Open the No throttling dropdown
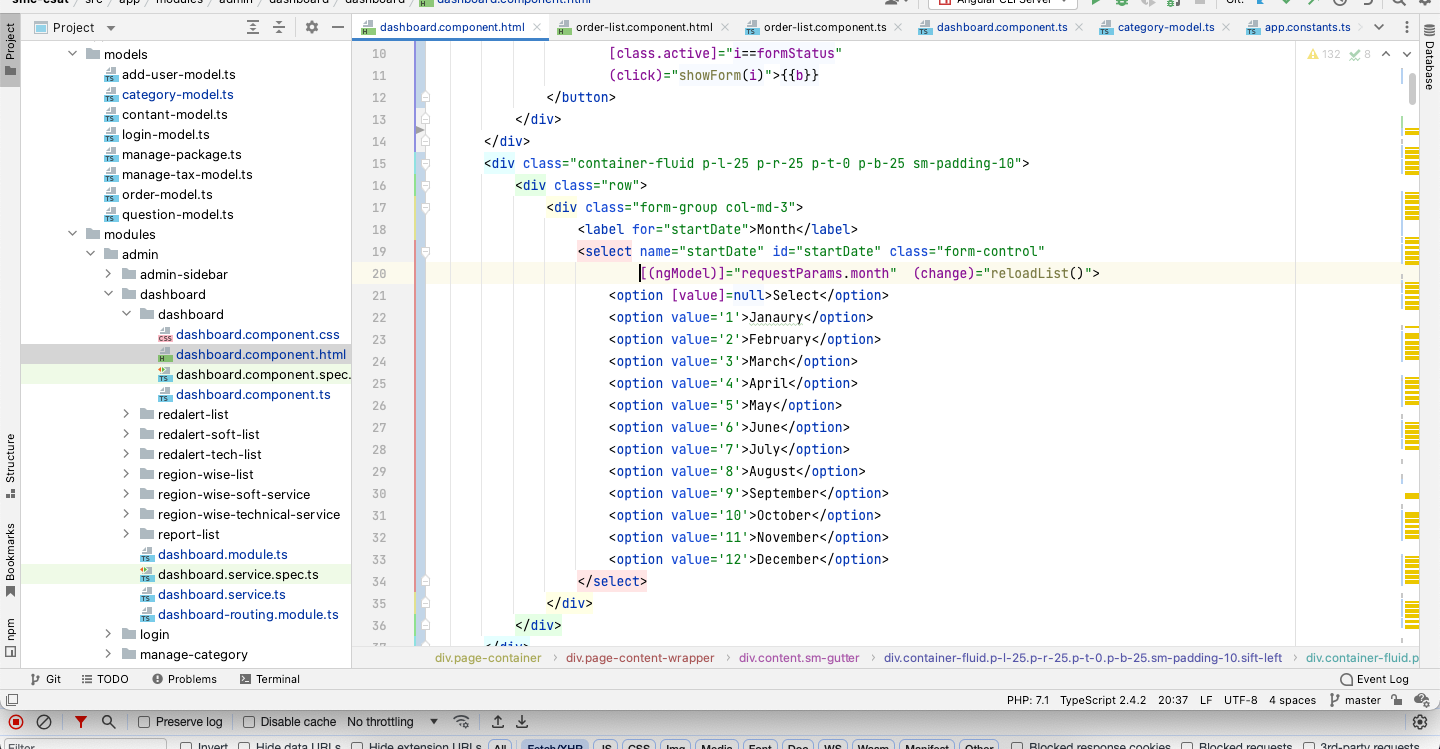Viewport: 1440px width, 749px height. coord(392,722)
